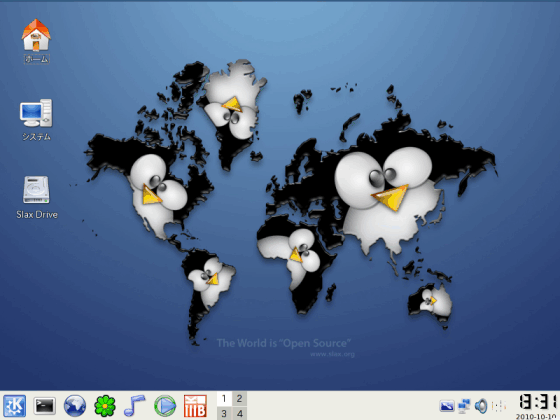
Task: Select the システム label text
Action: (x=36, y=137)
